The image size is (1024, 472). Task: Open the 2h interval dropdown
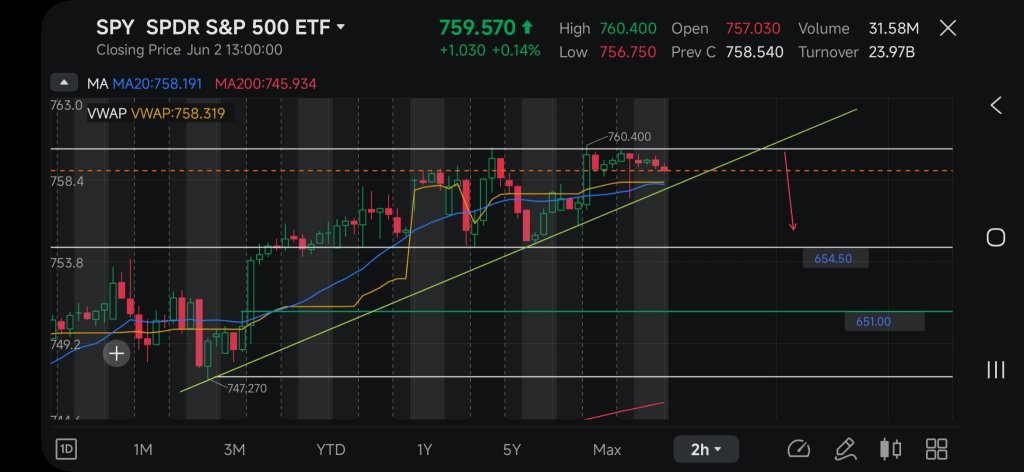coord(706,449)
